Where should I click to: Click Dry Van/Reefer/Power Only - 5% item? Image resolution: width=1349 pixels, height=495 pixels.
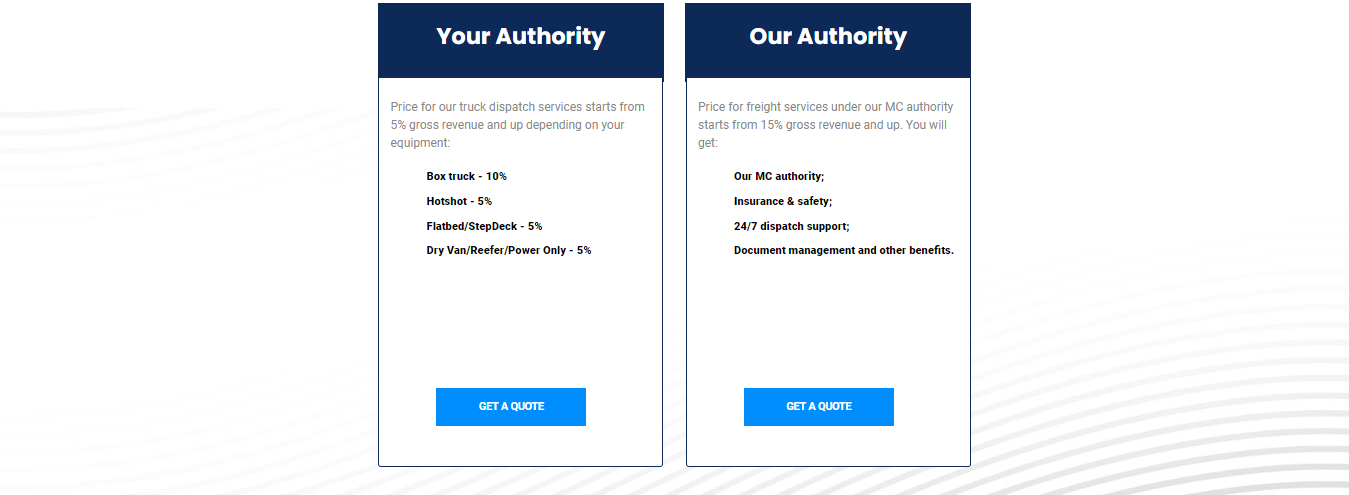click(509, 250)
